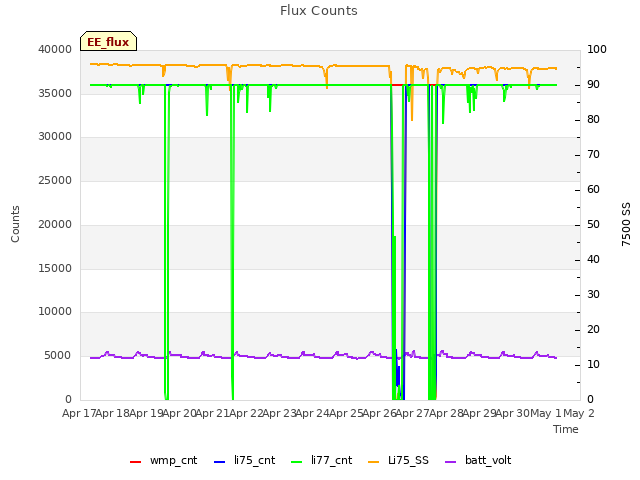640x480 pixels.
Task: Click the Apr 26 date label
Action: click(379, 413)
